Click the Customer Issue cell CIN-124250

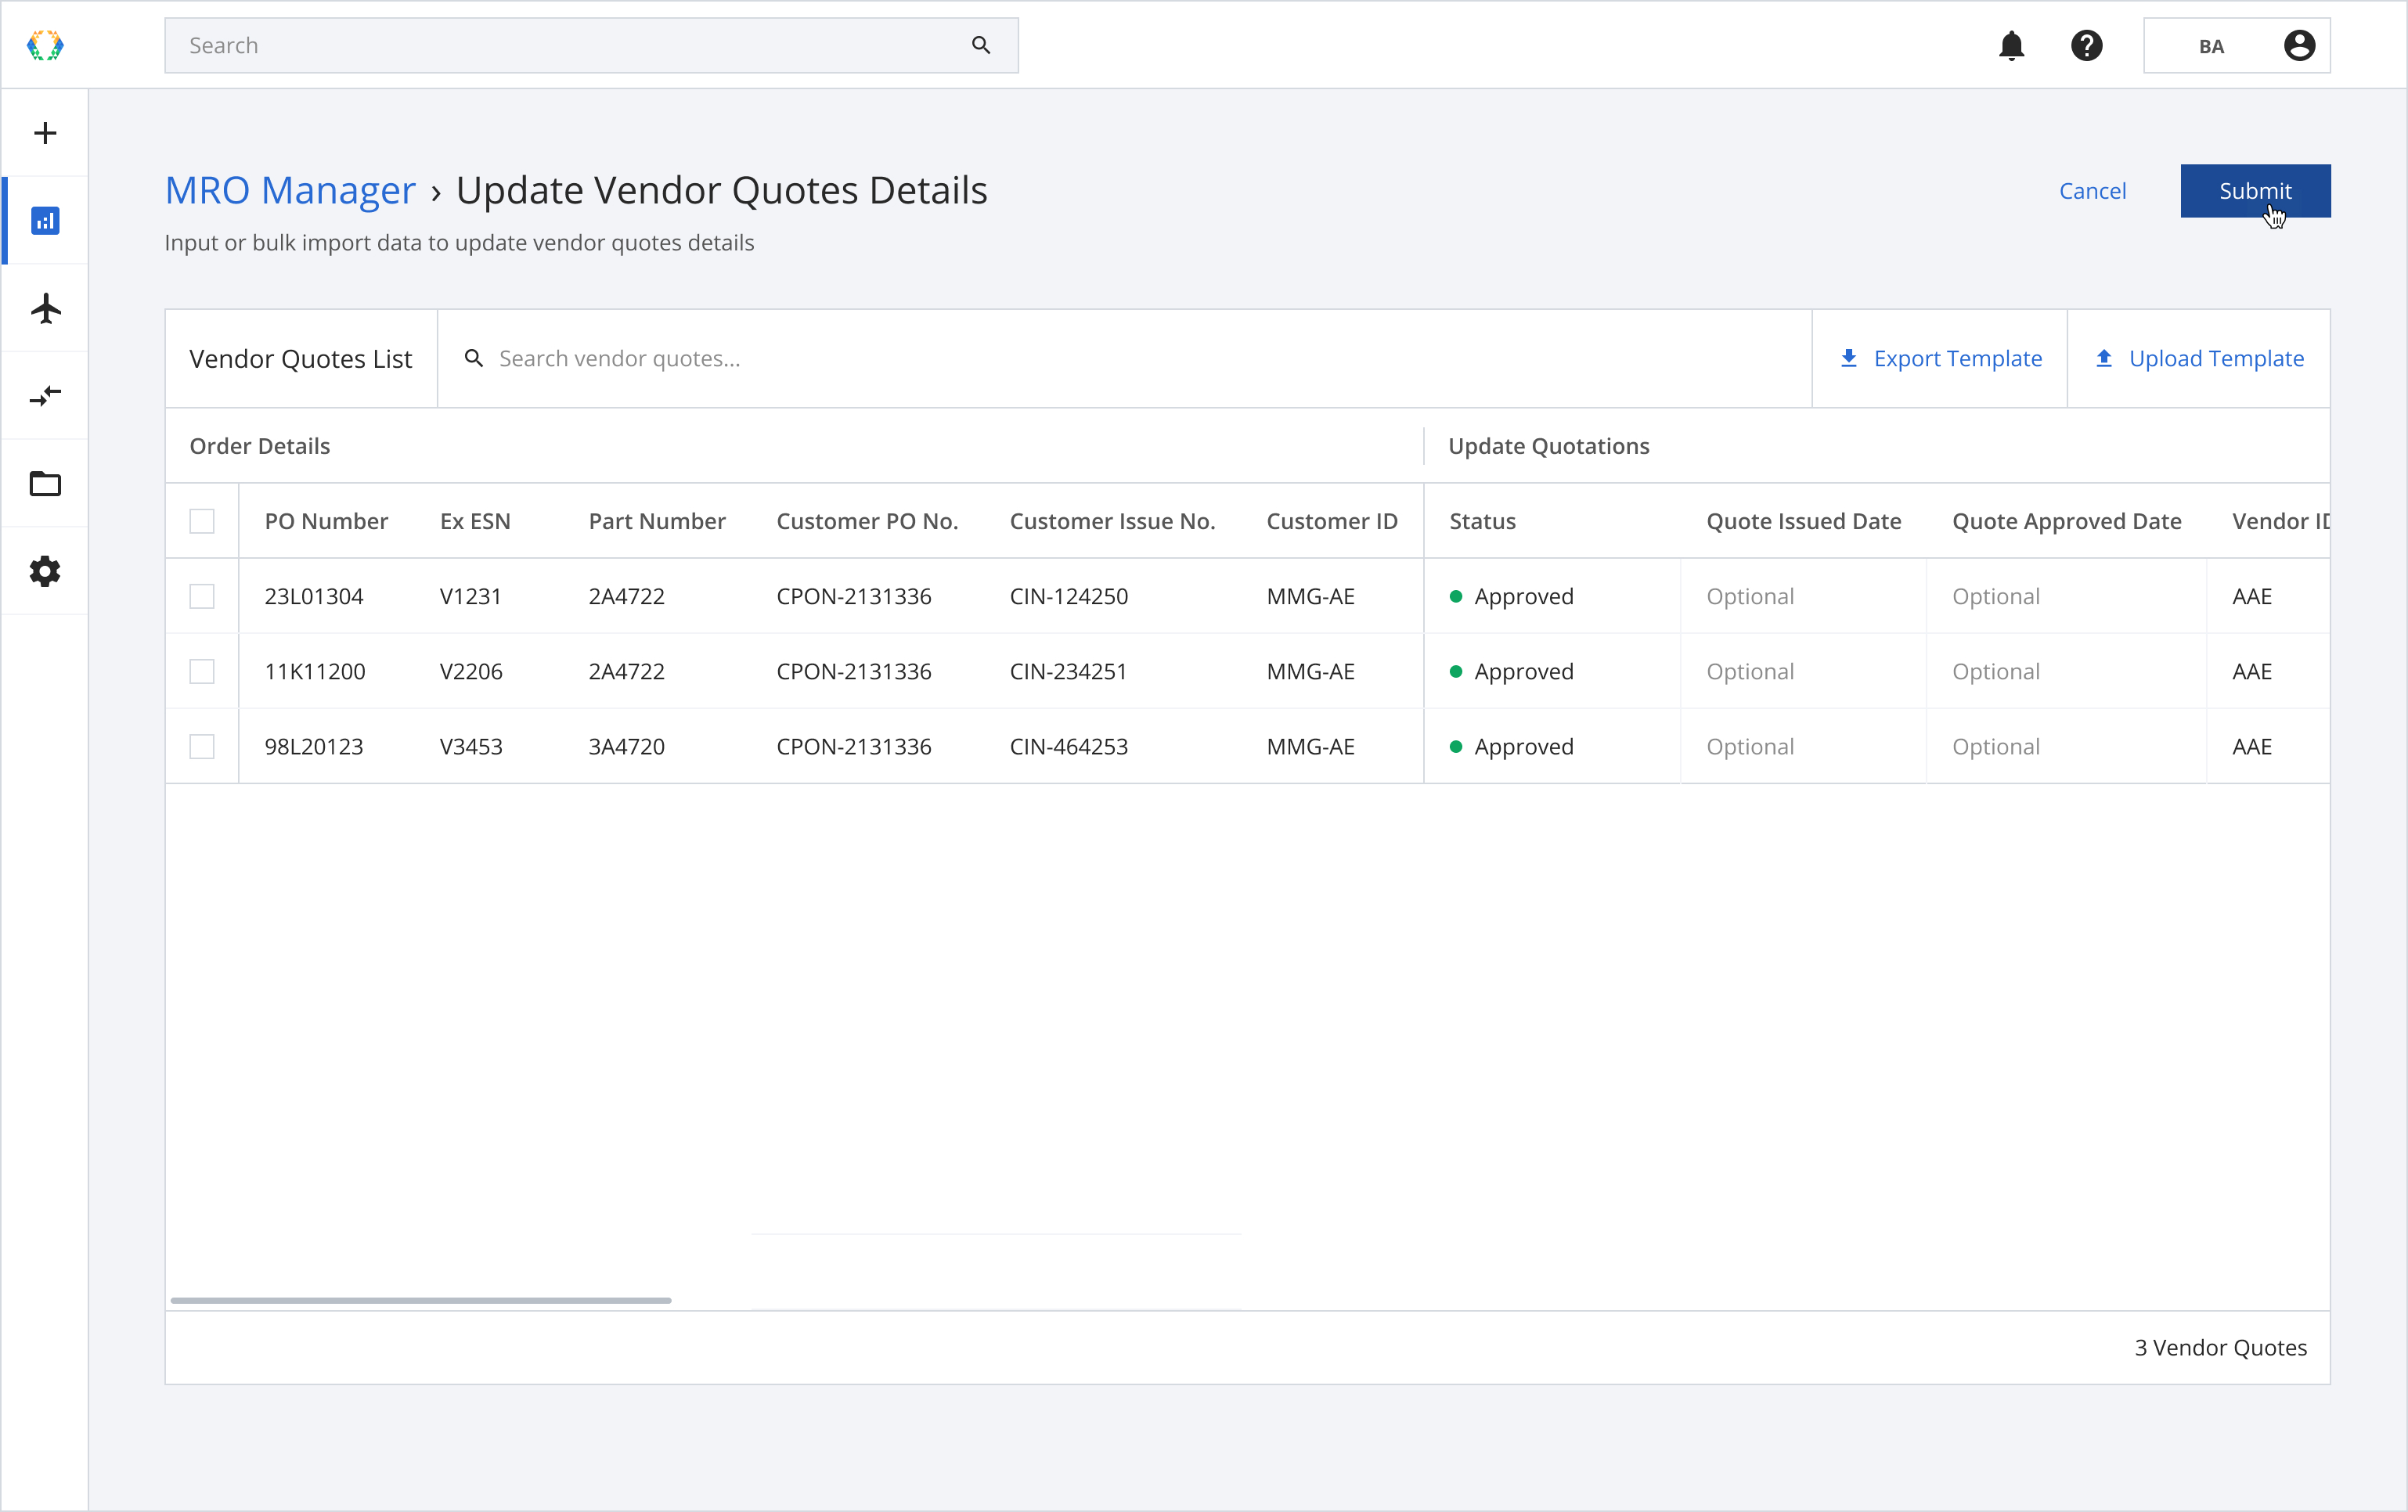[x=1068, y=596]
